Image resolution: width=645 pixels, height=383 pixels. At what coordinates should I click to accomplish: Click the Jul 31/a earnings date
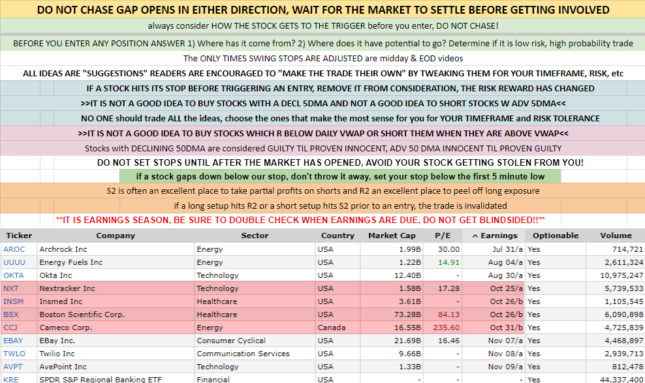[508, 249]
